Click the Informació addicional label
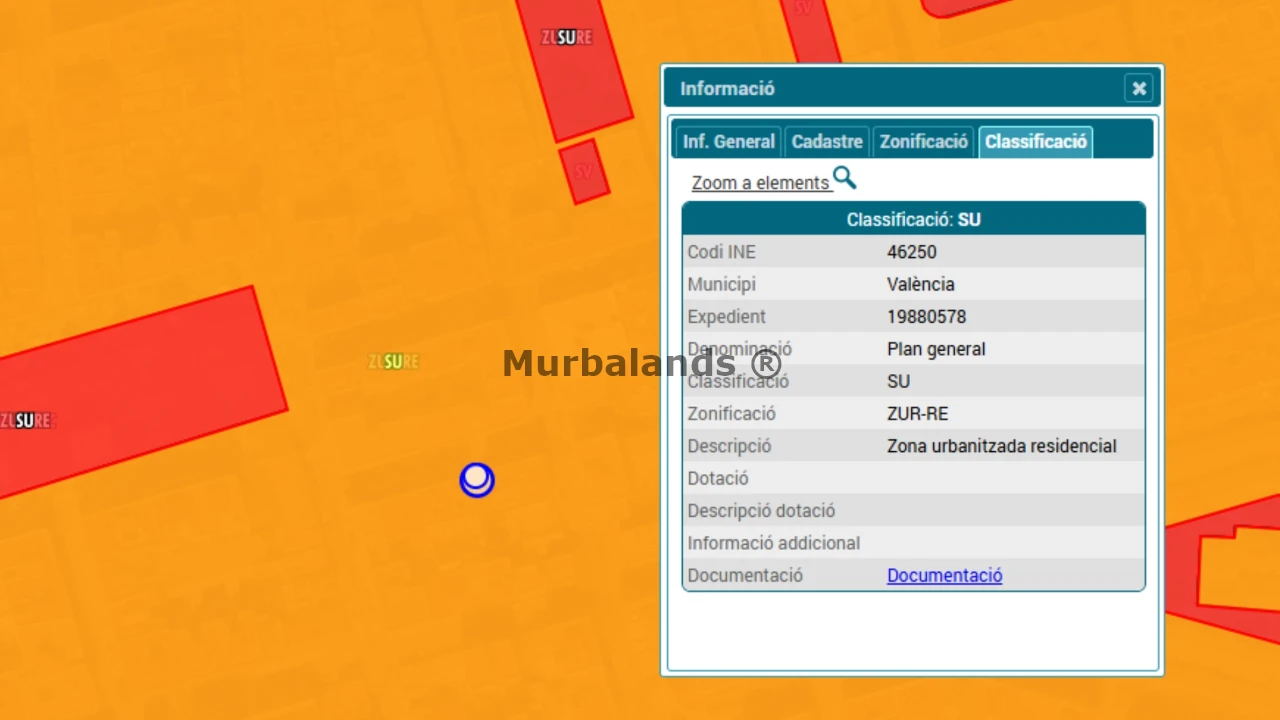Image resolution: width=1280 pixels, height=720 pixels. (x=774, y=544)
